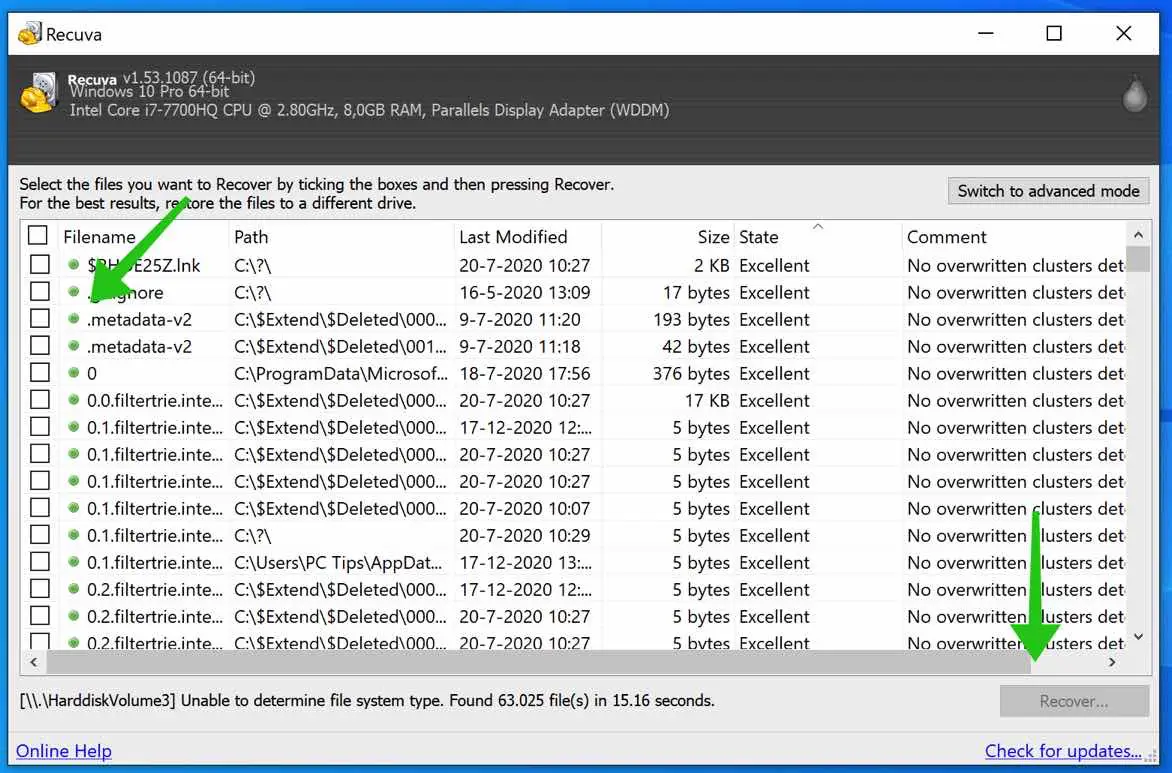Click the date 18-7-2020 17:56

[x=525, y=373]
